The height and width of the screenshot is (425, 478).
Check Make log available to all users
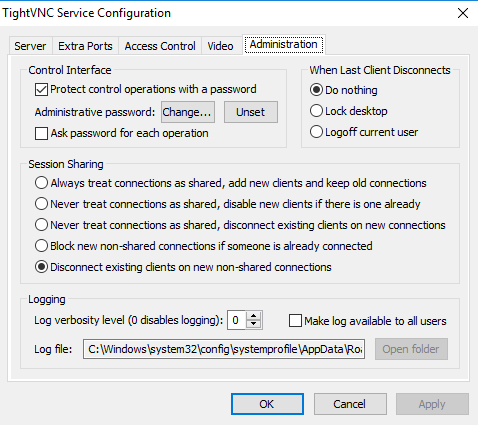[x=295, y=321]
